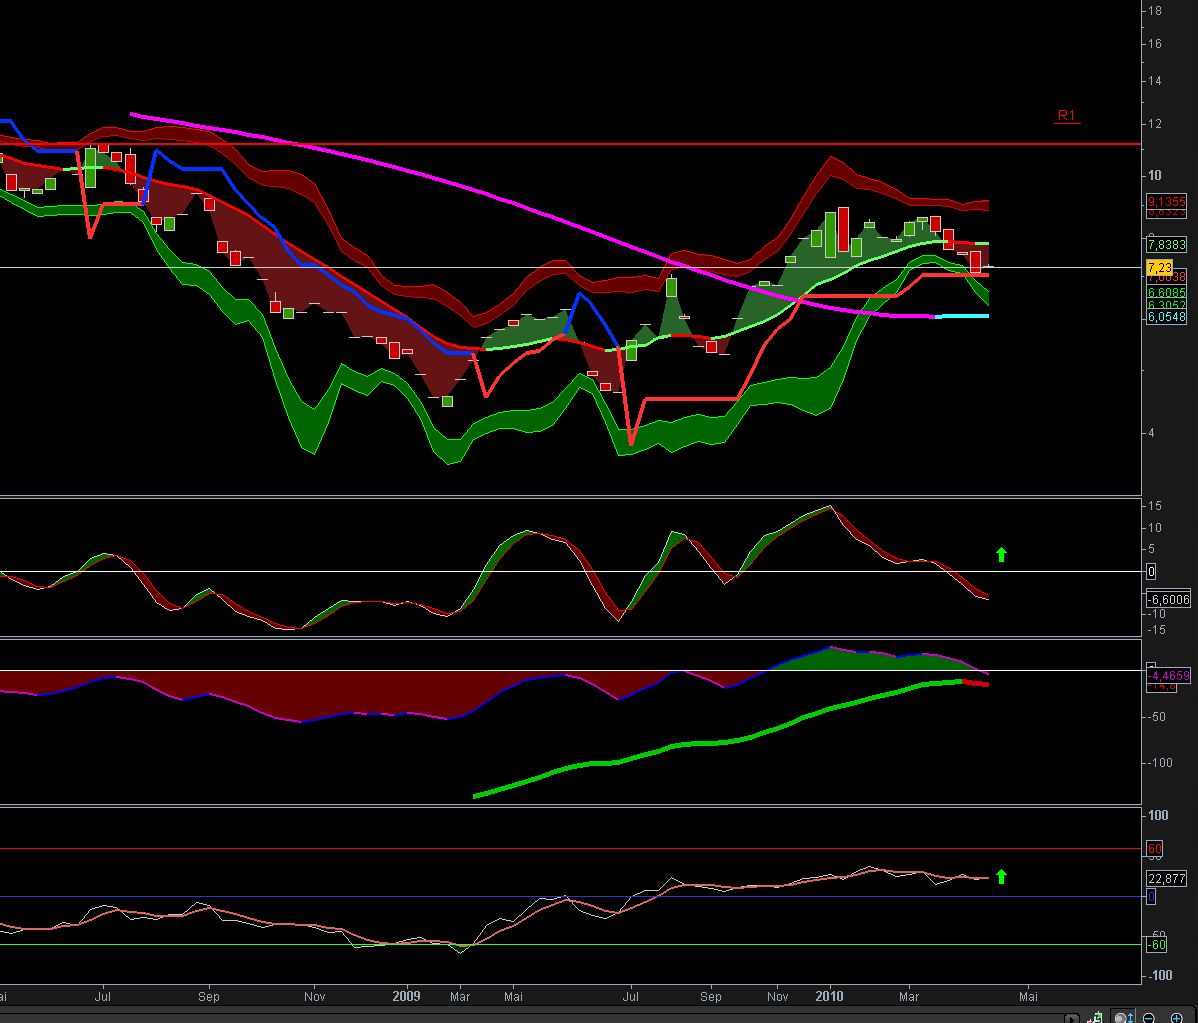Click the green up arrow in bottom oscillator panel
The image size is (1198, 1023).
coord(1001,876)
